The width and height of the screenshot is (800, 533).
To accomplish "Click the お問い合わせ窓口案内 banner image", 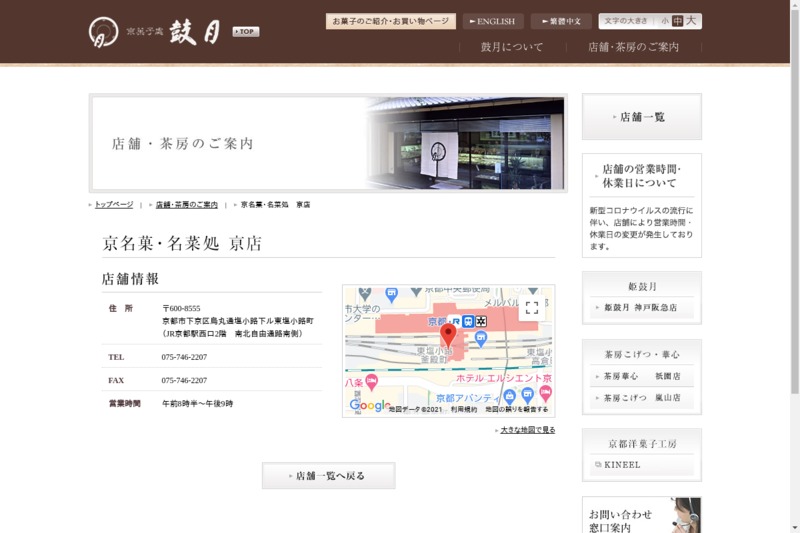I will coord(641,515).
